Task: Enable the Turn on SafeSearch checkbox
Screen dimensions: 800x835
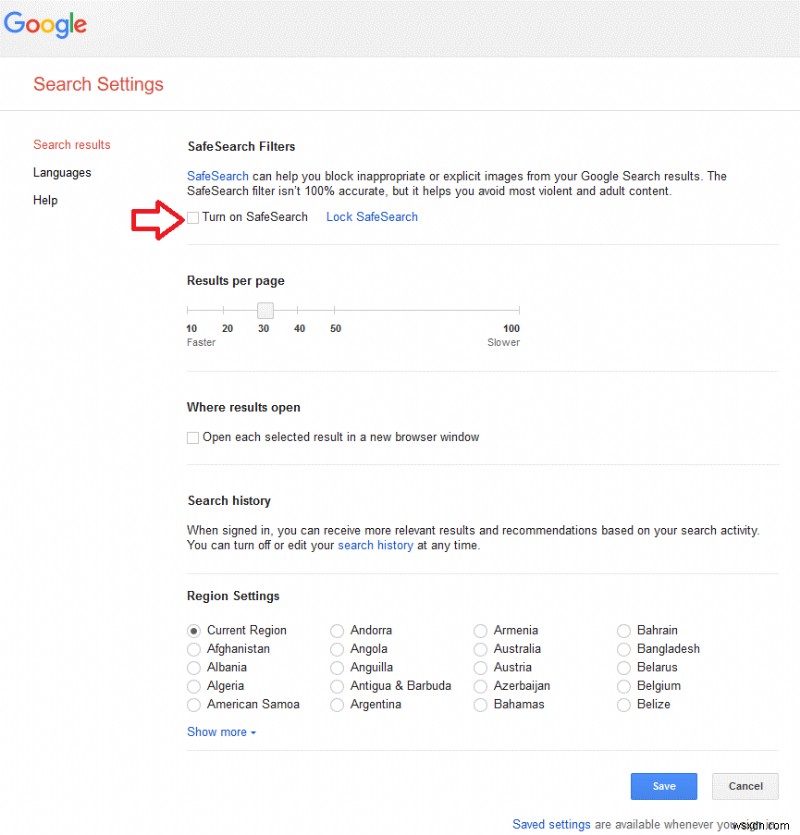Action: point(192,217)
